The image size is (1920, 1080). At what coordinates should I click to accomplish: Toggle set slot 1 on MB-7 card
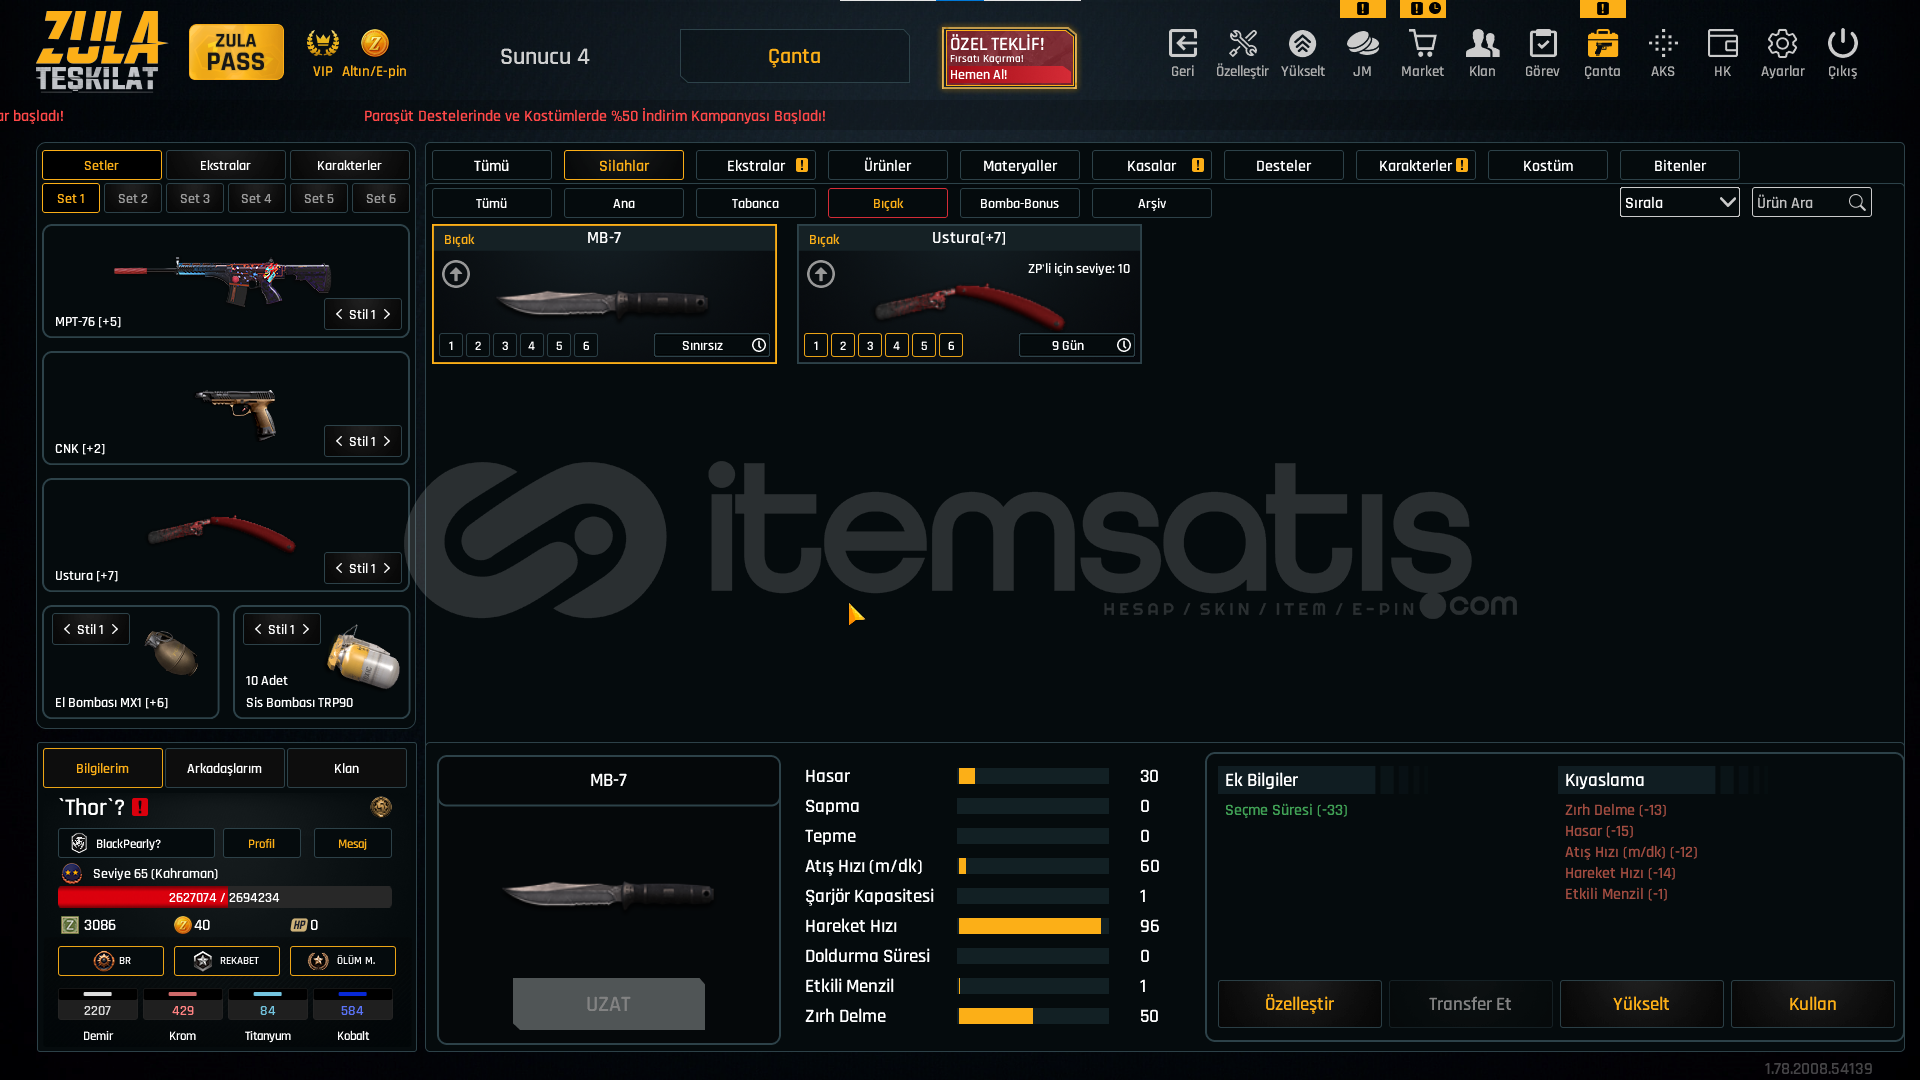point(451,346)
